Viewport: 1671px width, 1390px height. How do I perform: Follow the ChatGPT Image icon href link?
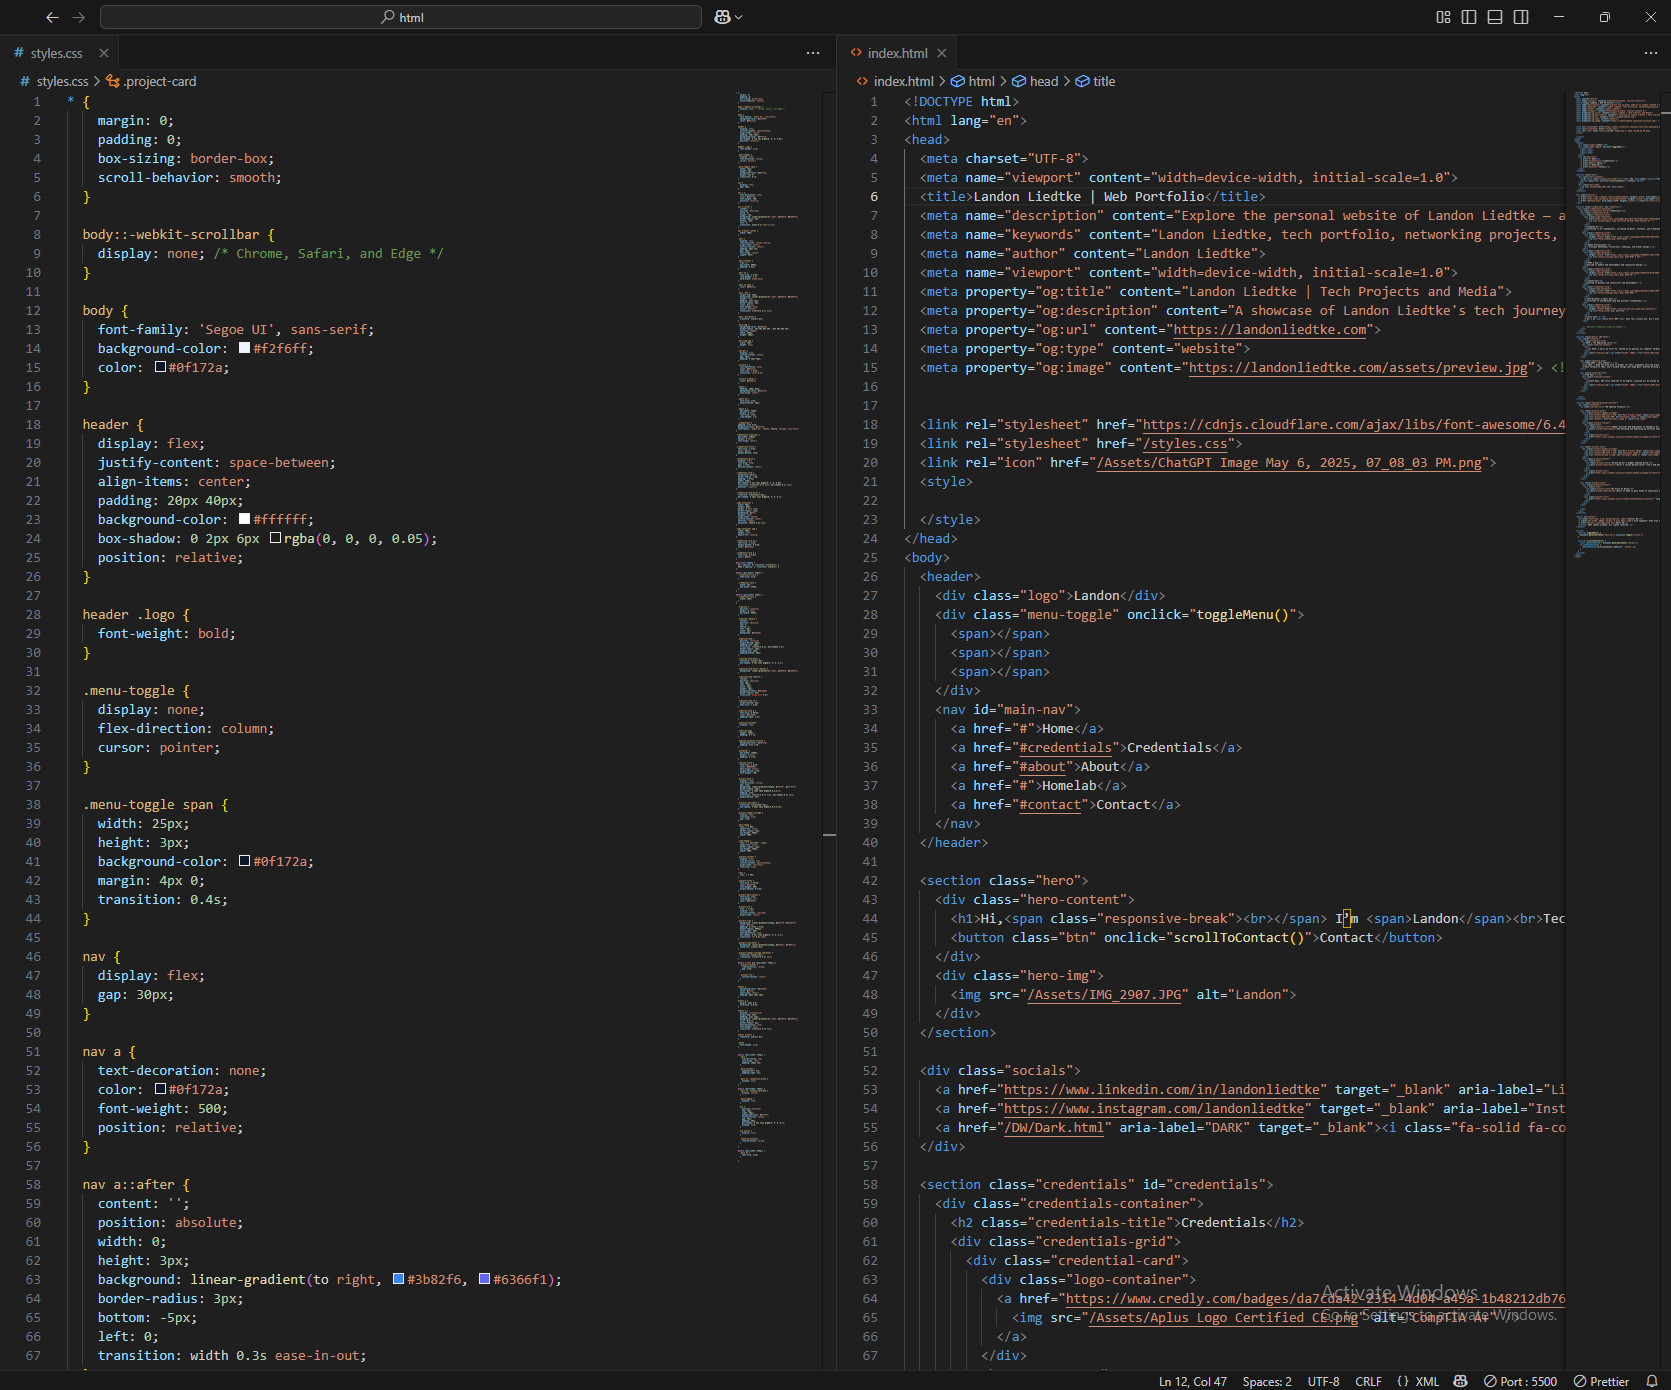pyautogui.click(x=1289, y=462)
